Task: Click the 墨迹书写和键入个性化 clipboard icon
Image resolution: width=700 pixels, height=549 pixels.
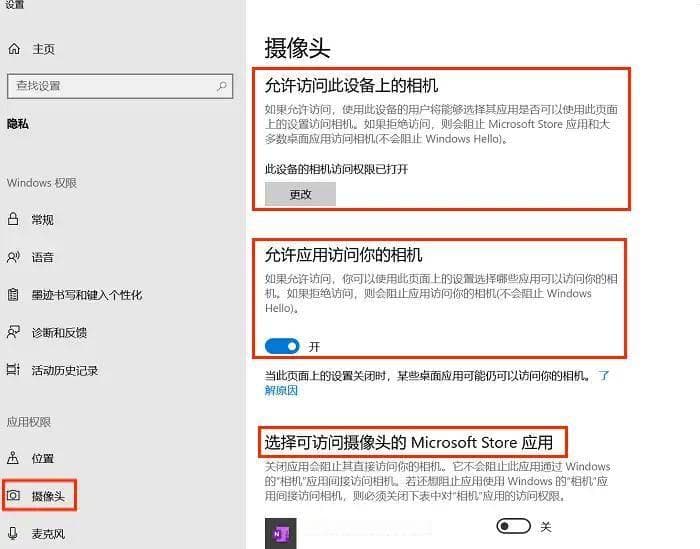Action: pyautogui.click(x=13, y=295)
